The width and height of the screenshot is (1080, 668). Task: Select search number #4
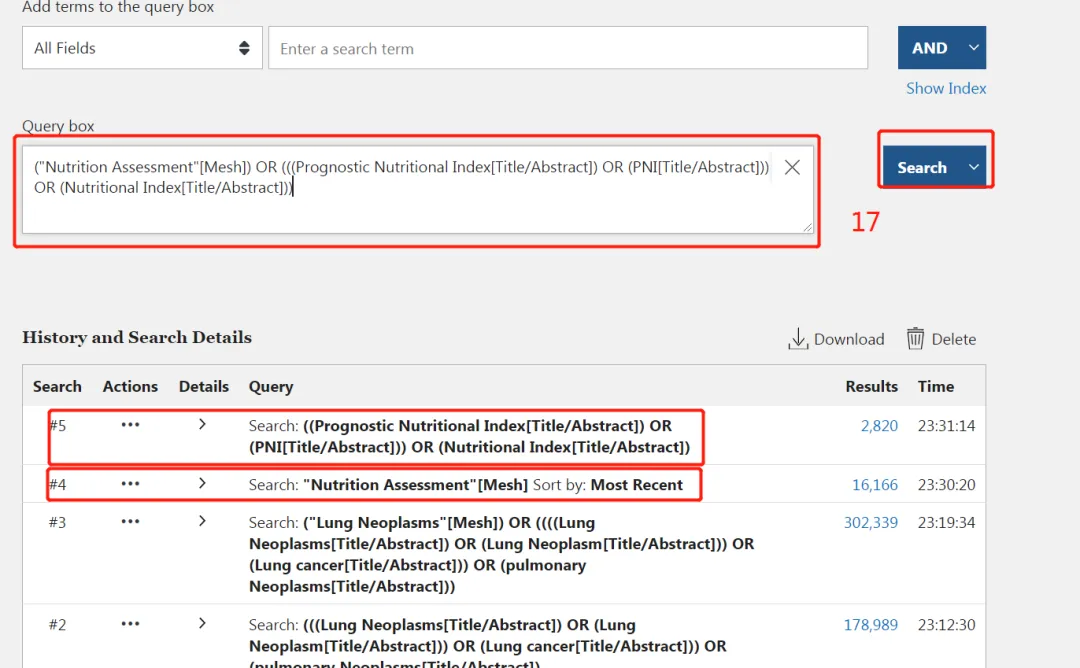pyautogui.click(x=58, y=485)
